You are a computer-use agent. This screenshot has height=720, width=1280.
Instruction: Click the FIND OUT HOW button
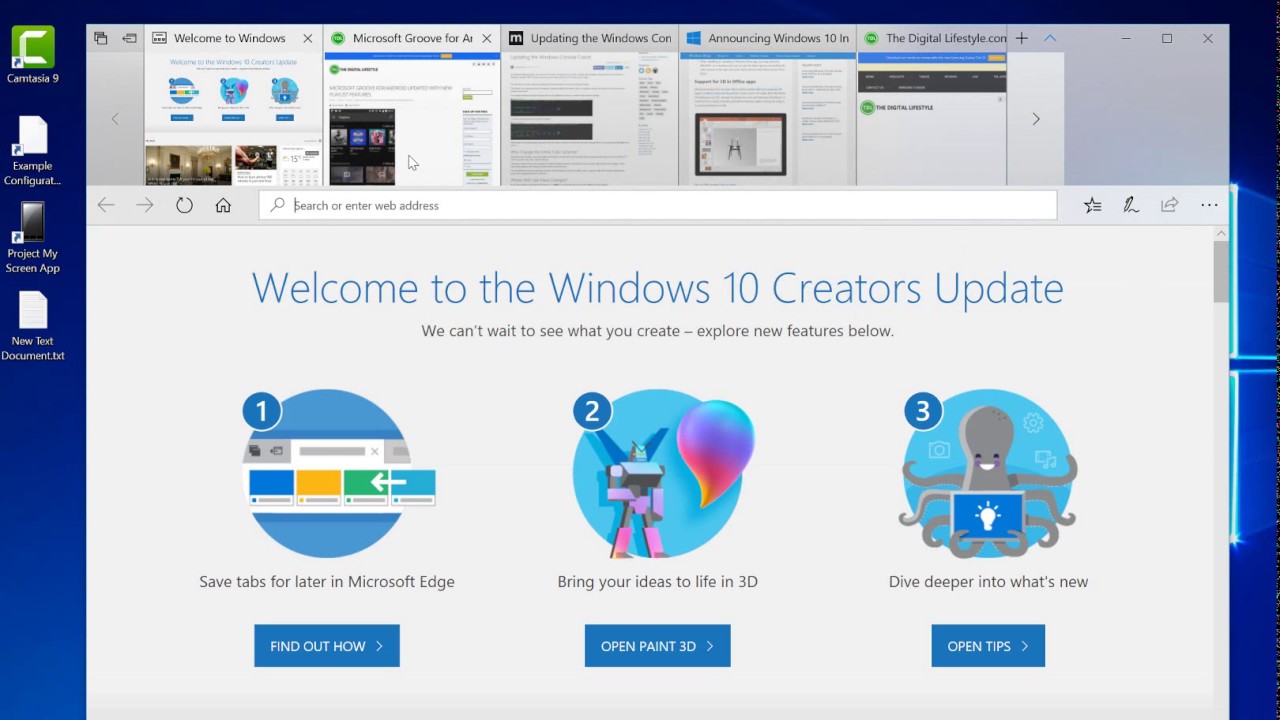click(x=327, y=646)
